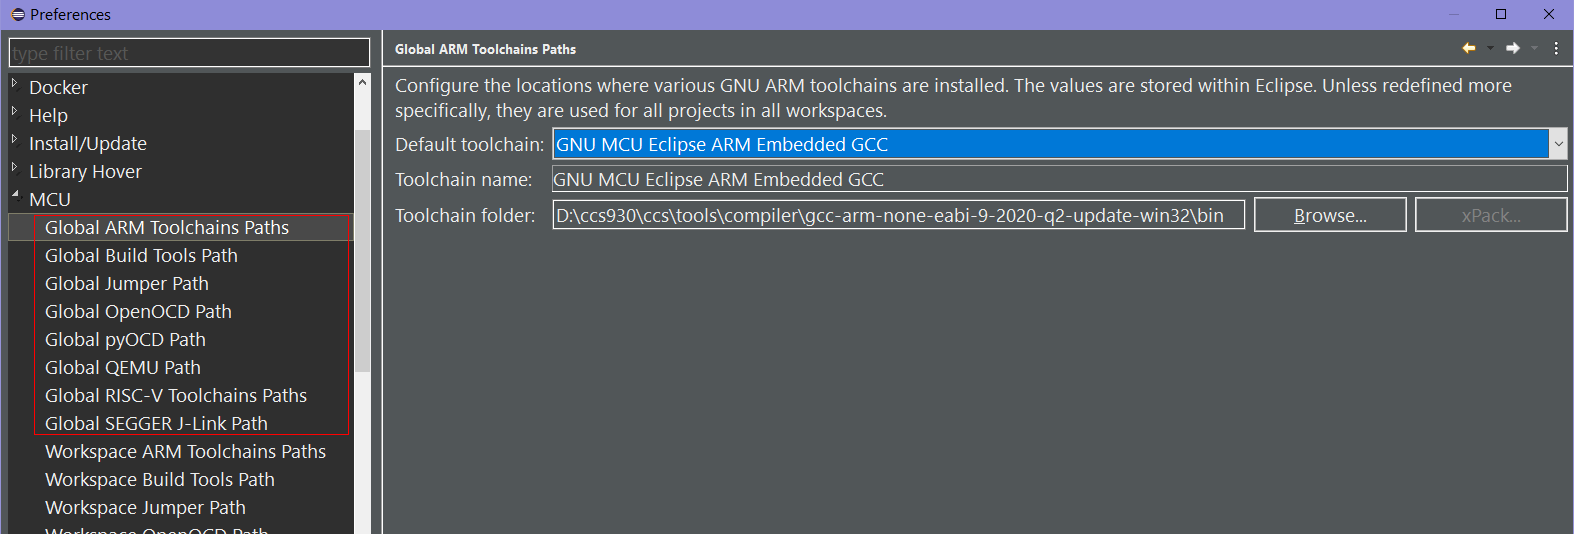Expand the Help preferences node

(15, 112)
